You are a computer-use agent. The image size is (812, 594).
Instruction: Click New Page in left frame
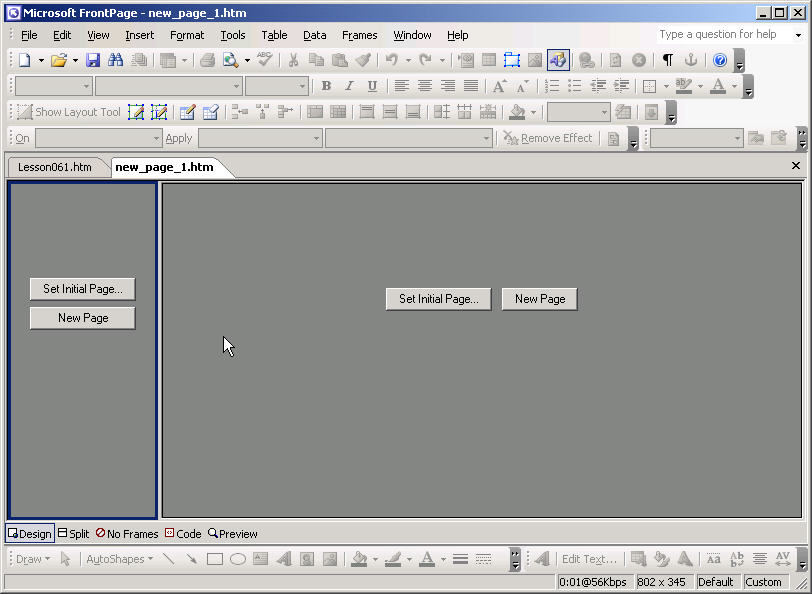pos(83,318)
